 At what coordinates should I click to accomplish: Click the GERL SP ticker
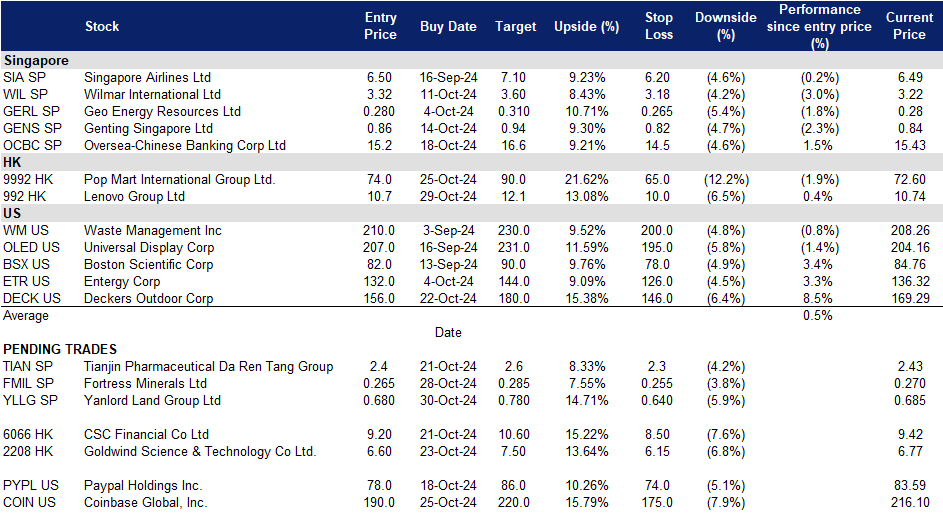click(31, 111)
